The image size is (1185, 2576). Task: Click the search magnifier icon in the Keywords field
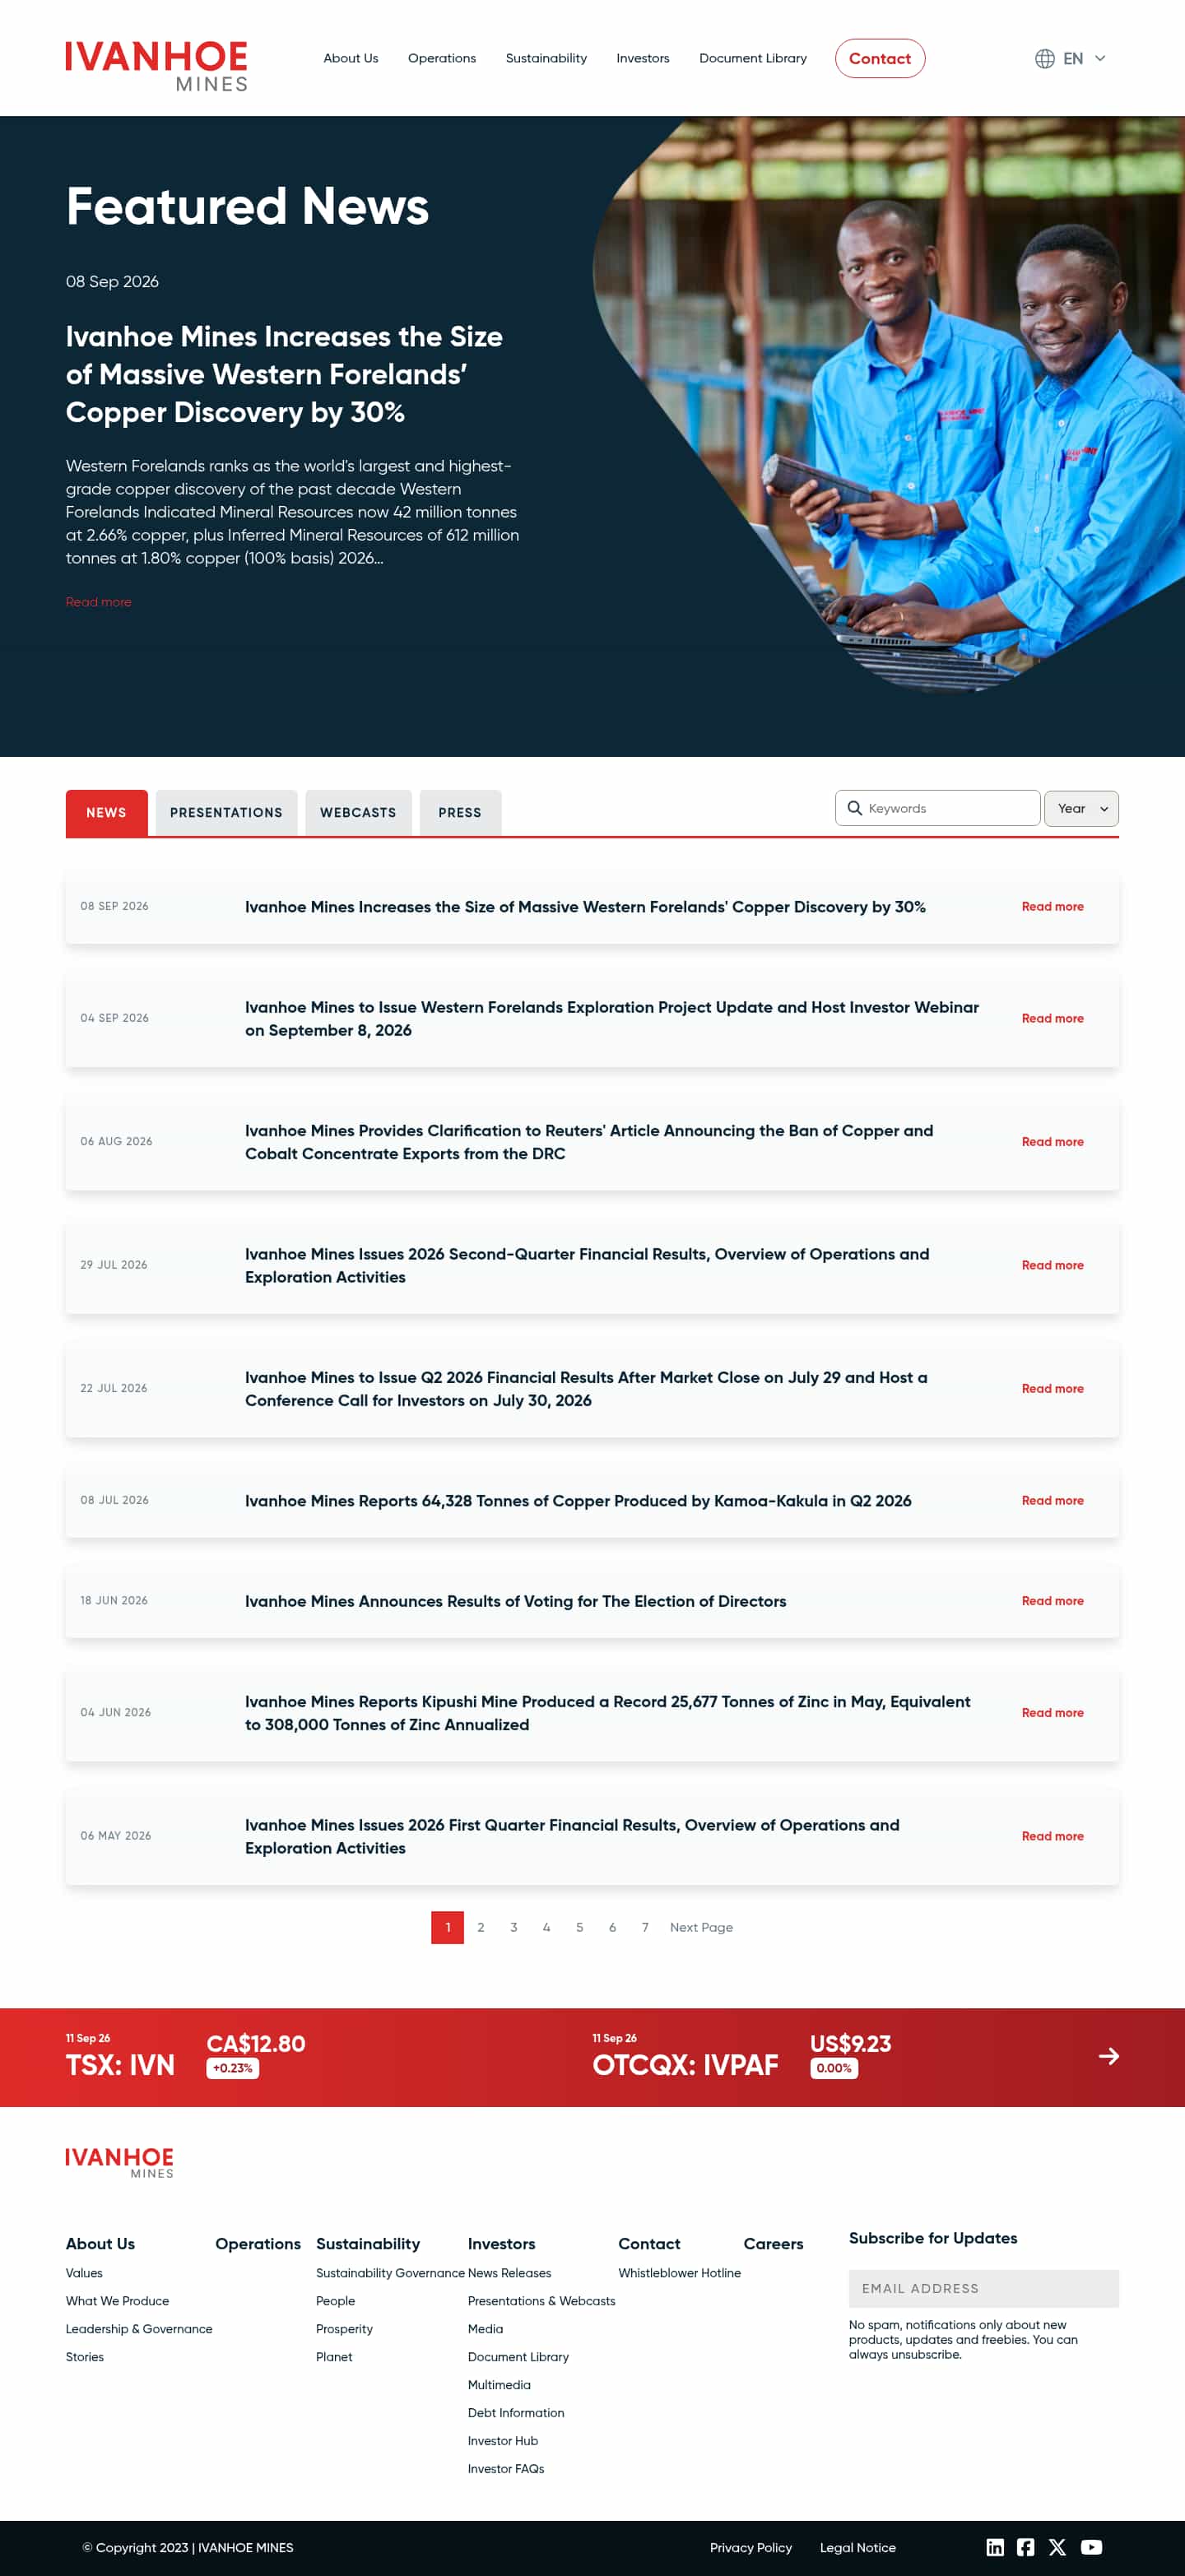854,808
